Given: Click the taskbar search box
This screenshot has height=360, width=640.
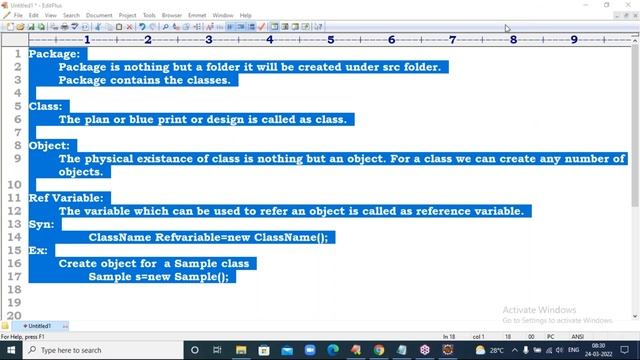Looking at the screenshot, I should pos(103,350).
